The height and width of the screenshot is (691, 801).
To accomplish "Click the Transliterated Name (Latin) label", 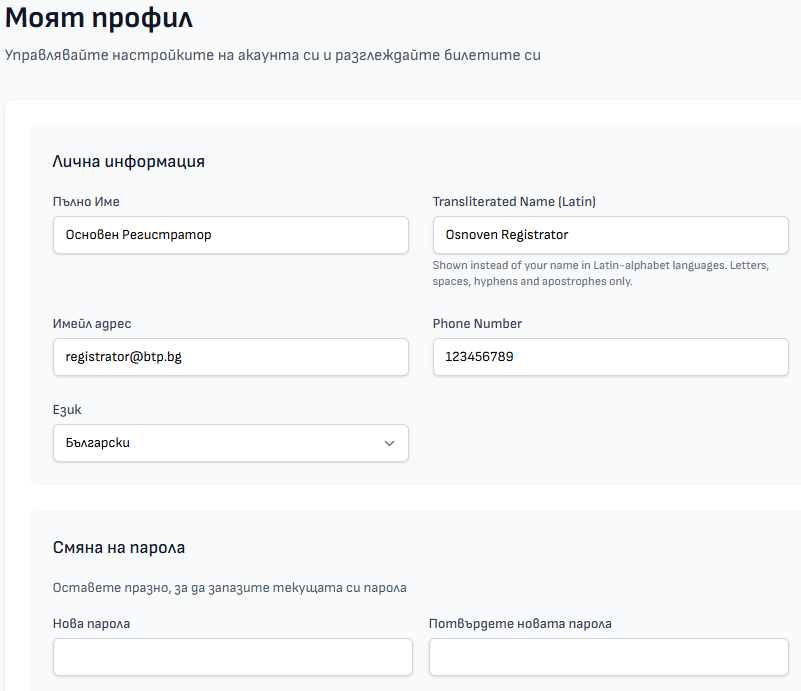I will (514, 202).
